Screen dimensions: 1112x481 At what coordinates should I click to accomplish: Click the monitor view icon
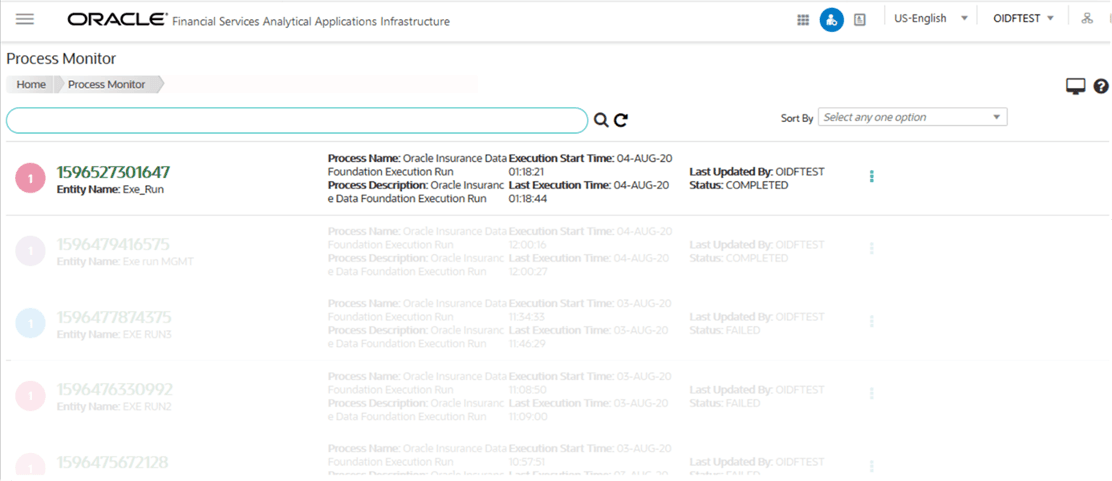[1076, 87]
